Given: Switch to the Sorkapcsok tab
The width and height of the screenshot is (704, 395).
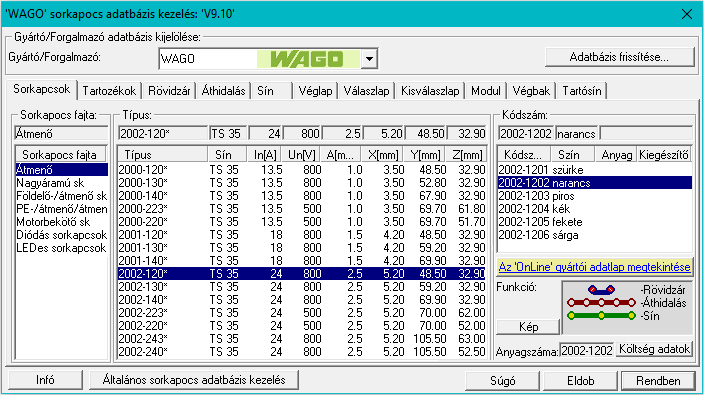Looking at the screenshot, I should click(41, 89).
